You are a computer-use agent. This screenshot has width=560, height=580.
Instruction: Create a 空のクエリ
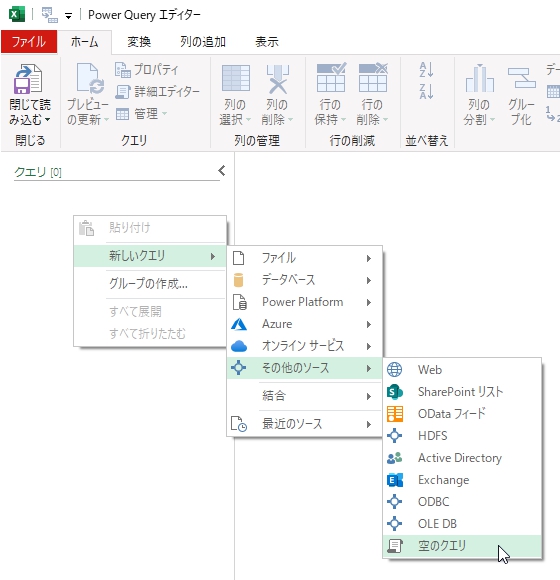[462, 546]
